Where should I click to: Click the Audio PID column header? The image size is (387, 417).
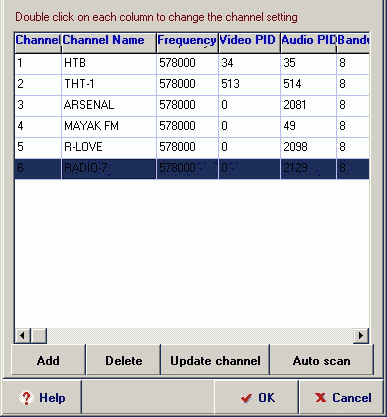[x=308, y=42]
